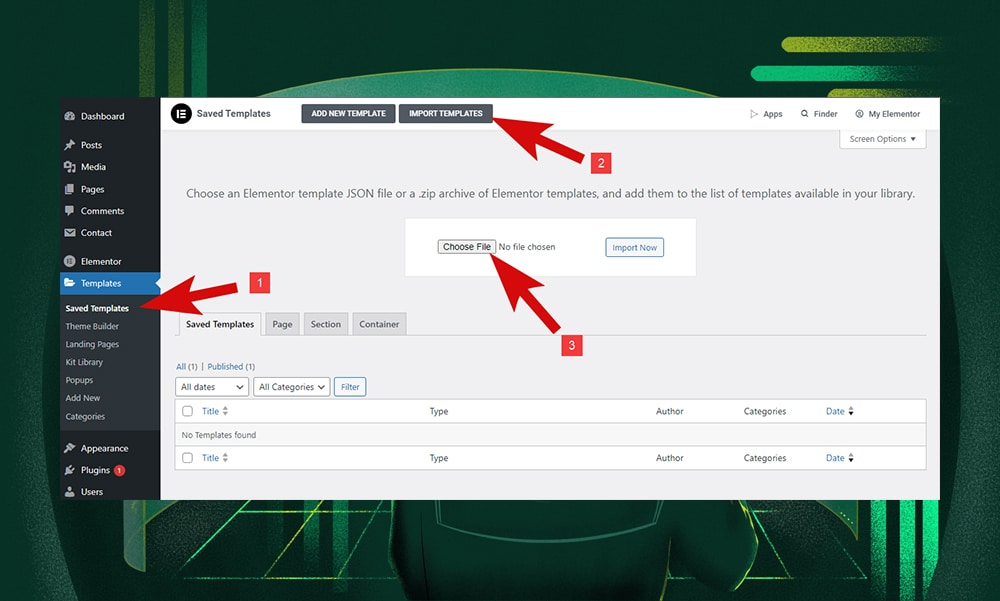Sort templates by the Date column link
The image size is (1000, 601).
835,411
